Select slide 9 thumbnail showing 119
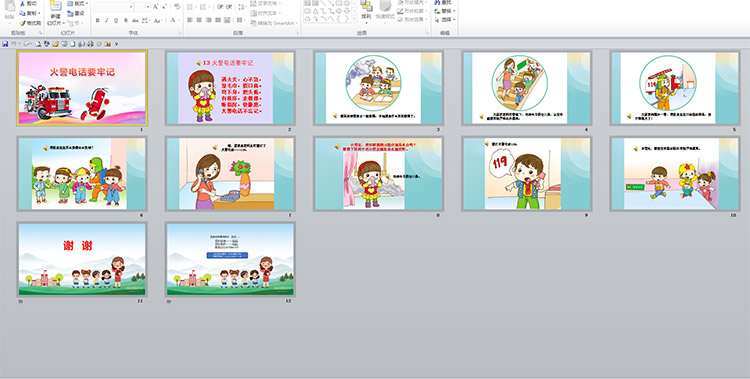The image size is (750, 379). 527,174
